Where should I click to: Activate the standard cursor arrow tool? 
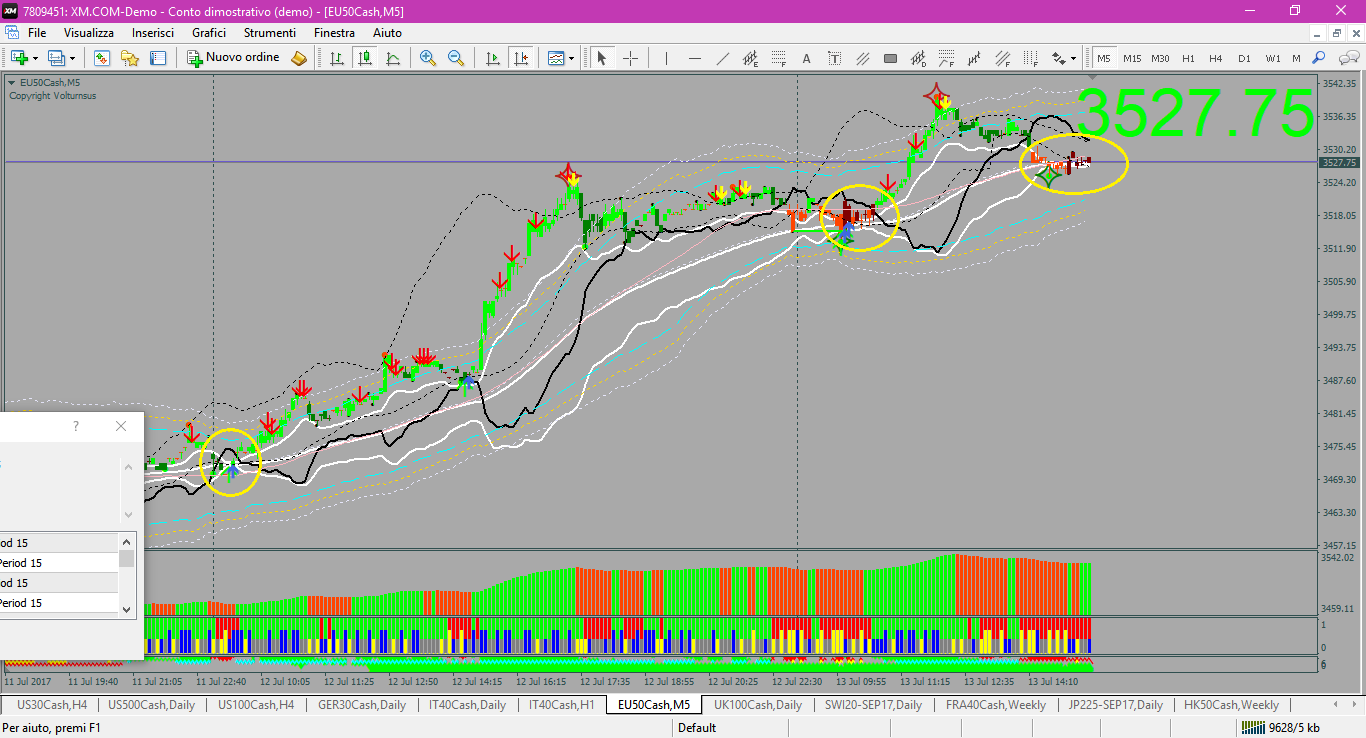602,58
